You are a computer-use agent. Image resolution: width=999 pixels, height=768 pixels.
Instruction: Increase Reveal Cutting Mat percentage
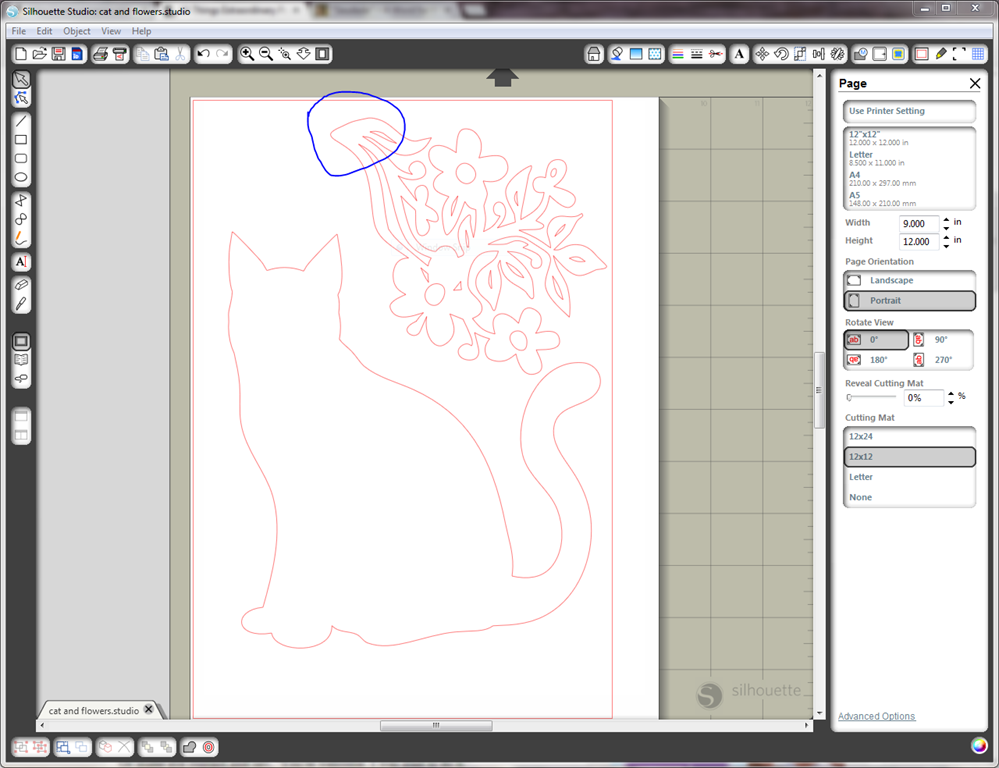pos(951,394)
